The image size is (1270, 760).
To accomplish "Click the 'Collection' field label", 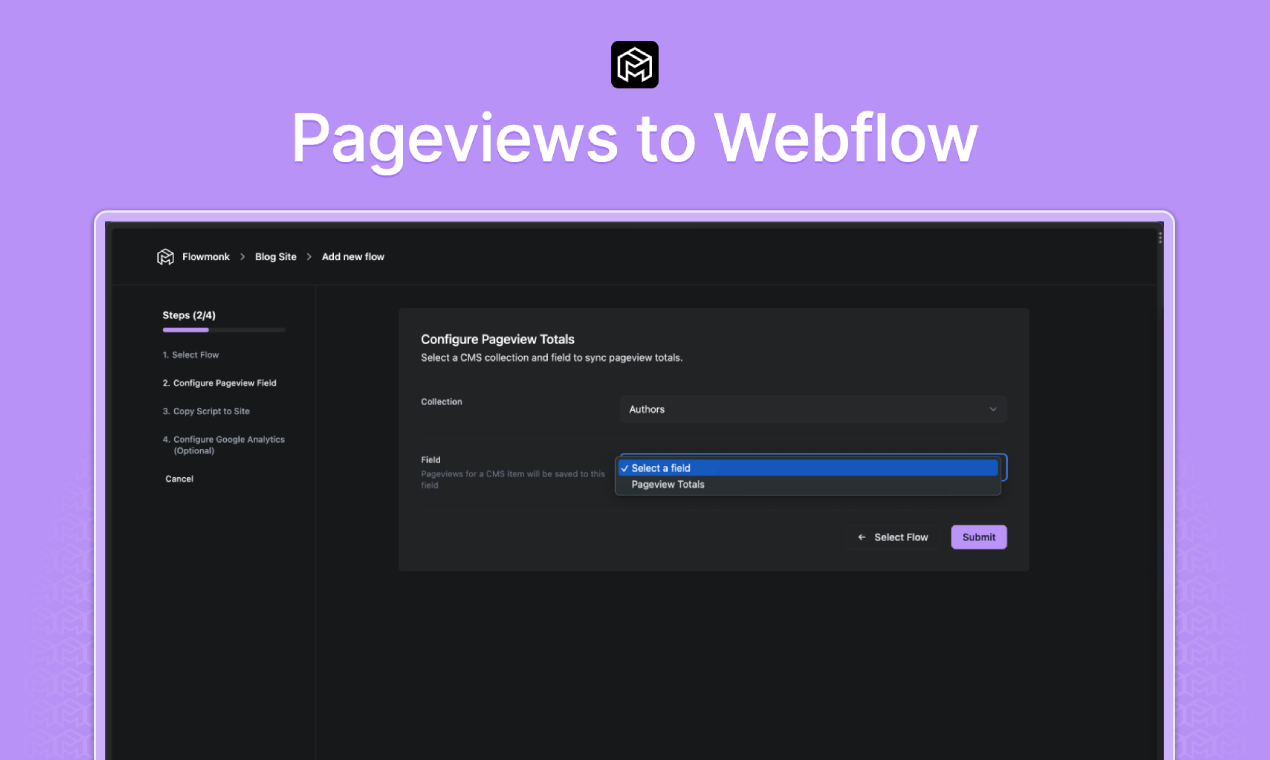I will [441, 402].
